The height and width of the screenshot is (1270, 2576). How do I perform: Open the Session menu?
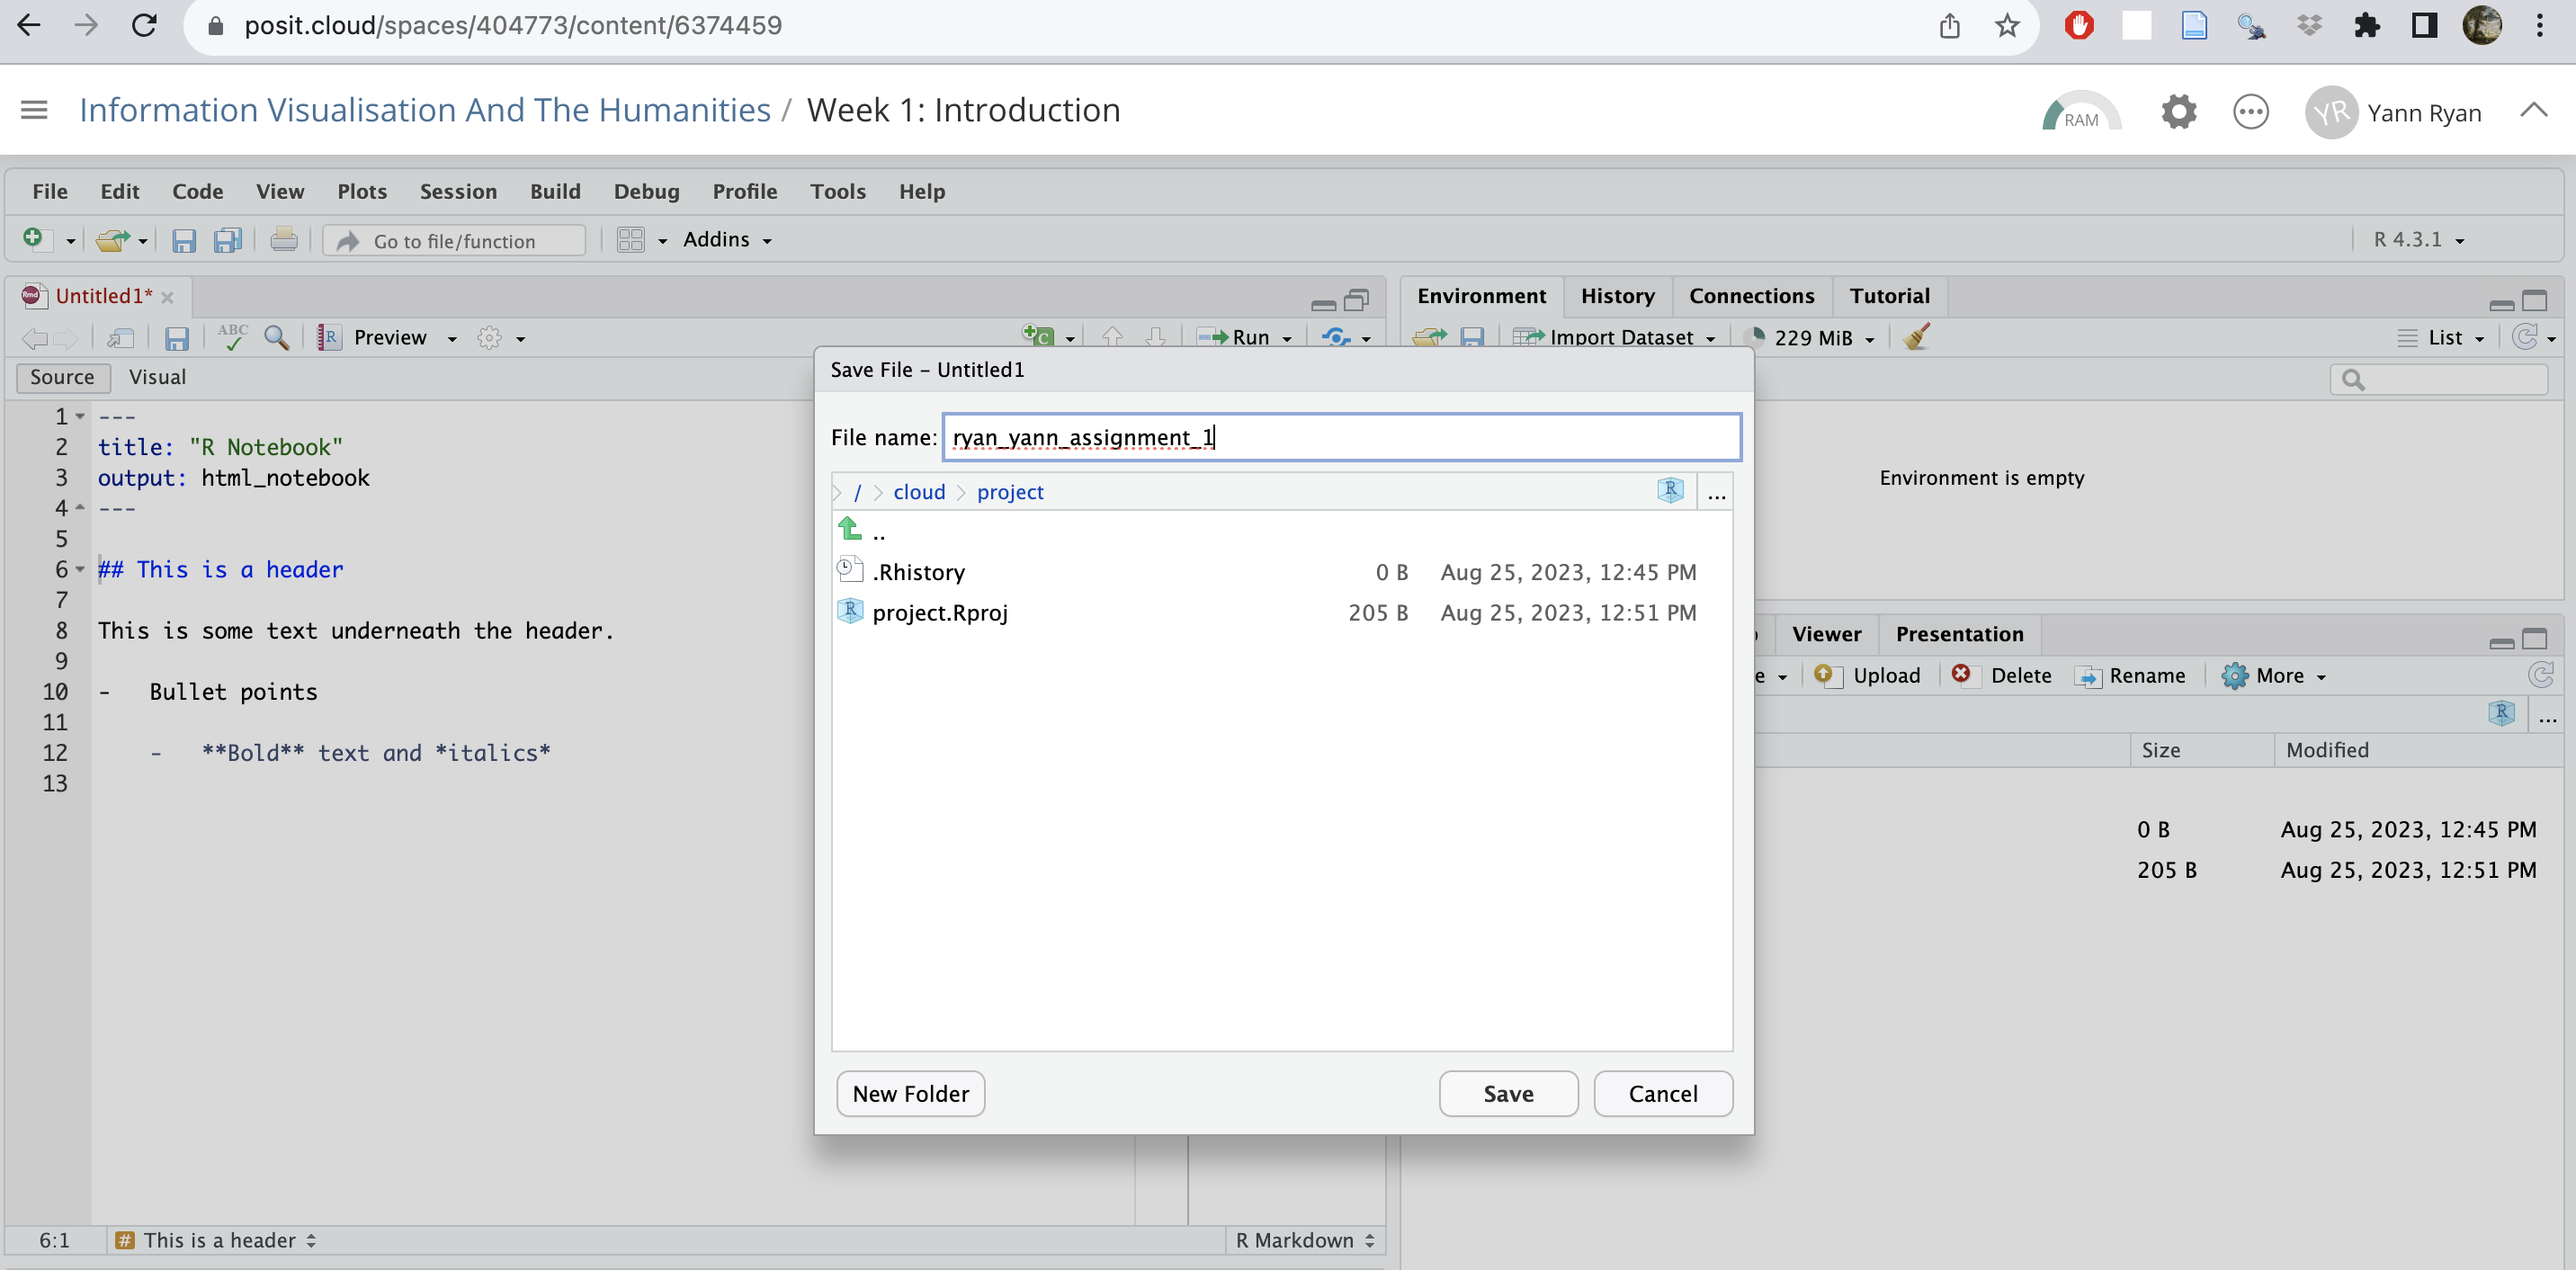[x=457, y=191]
